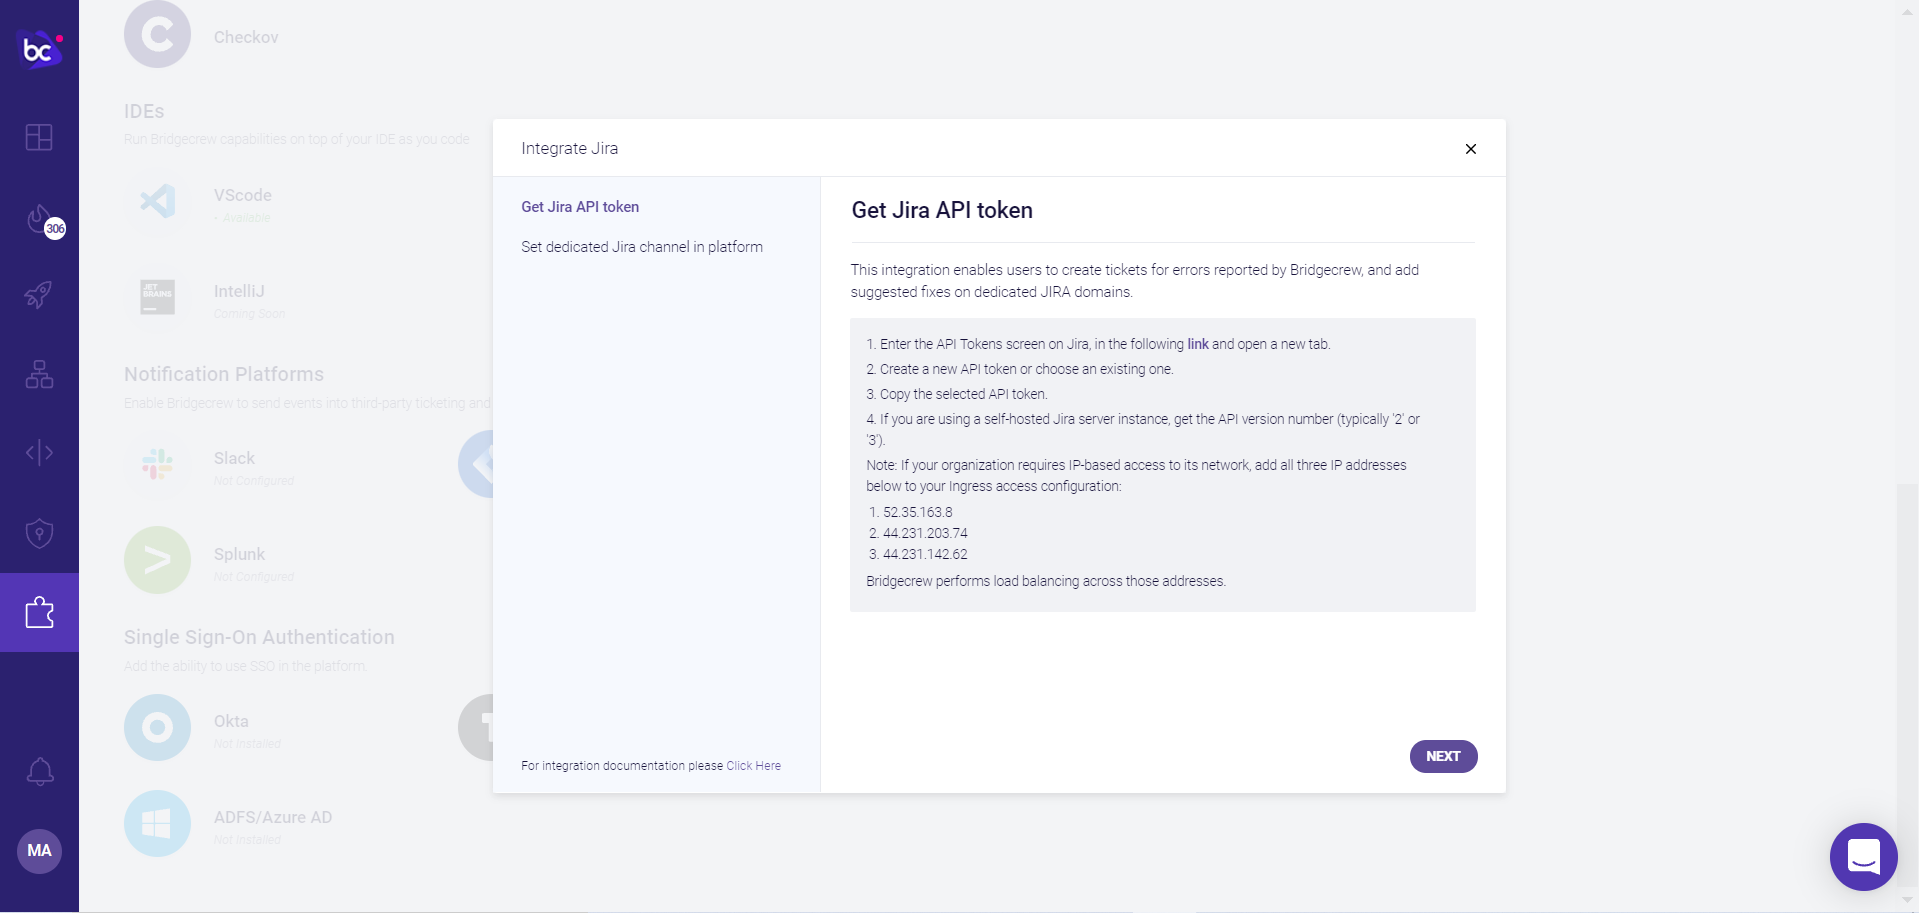This screenshot has height=913, width=1919.
Task: Click IP address 52.35.163.8
Action: 917,512
